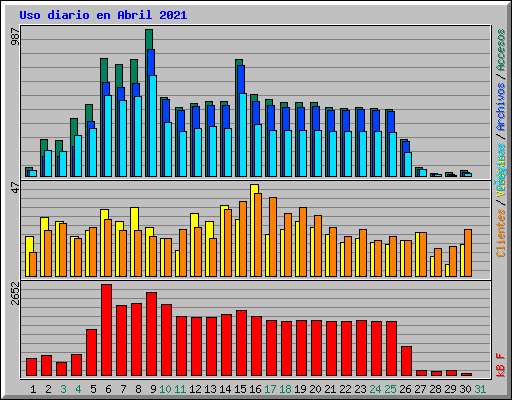Click the vertical "Accesos" legend label

[501, 50]
